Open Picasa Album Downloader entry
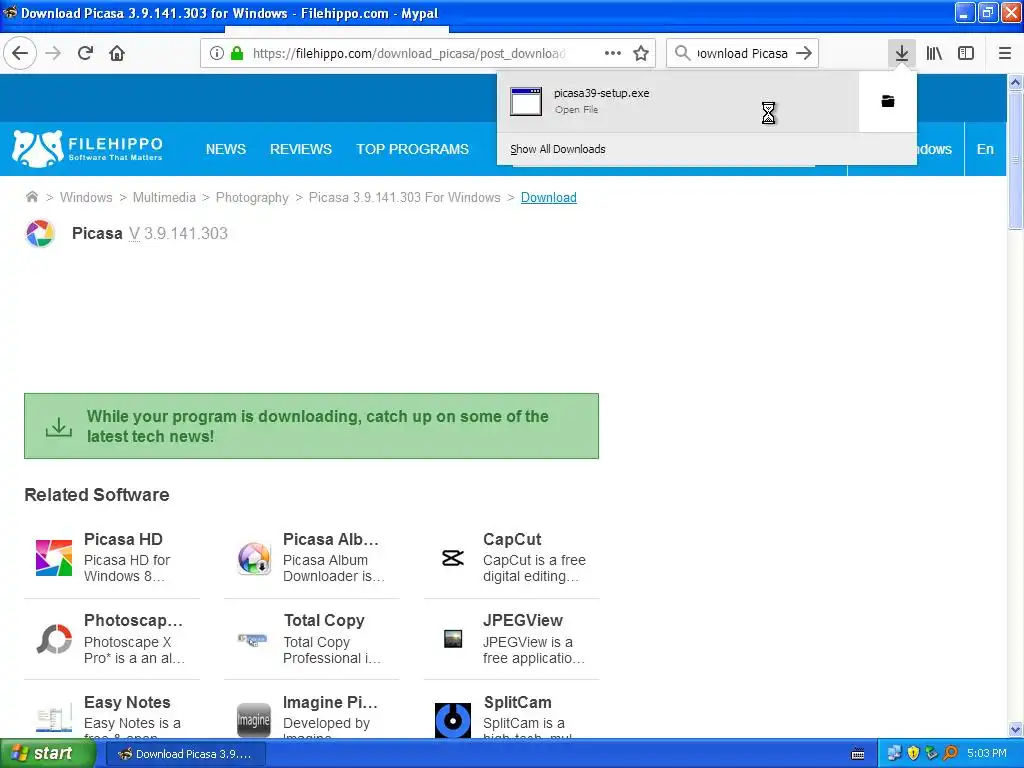This screenshot has width=1024, height=768. [x=330, y=539]
